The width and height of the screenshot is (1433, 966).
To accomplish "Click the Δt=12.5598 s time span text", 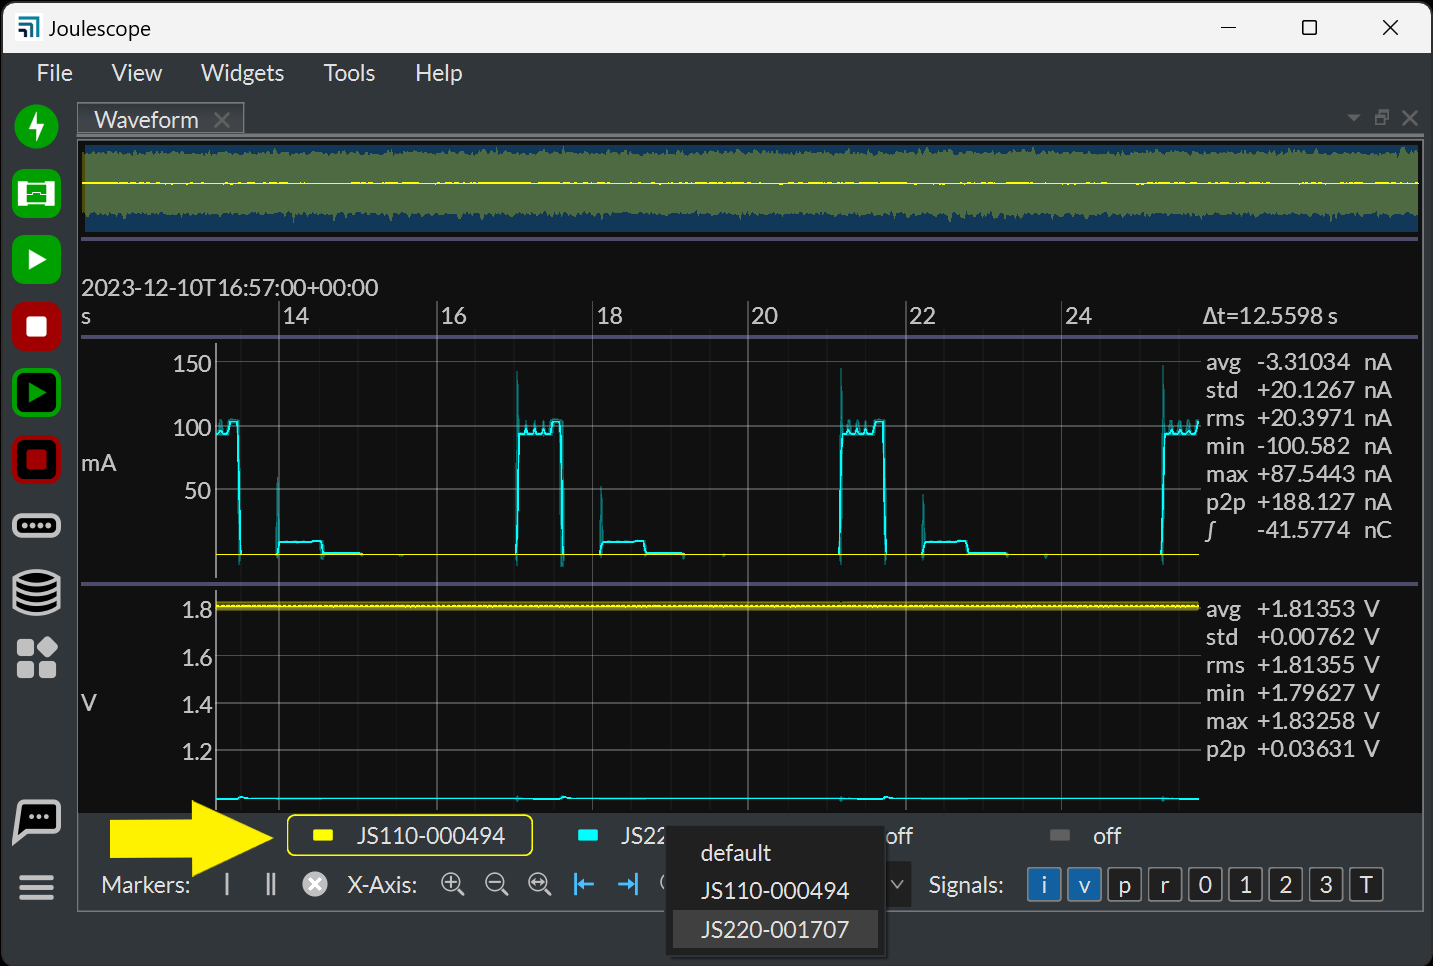I will pos(1270,316).
